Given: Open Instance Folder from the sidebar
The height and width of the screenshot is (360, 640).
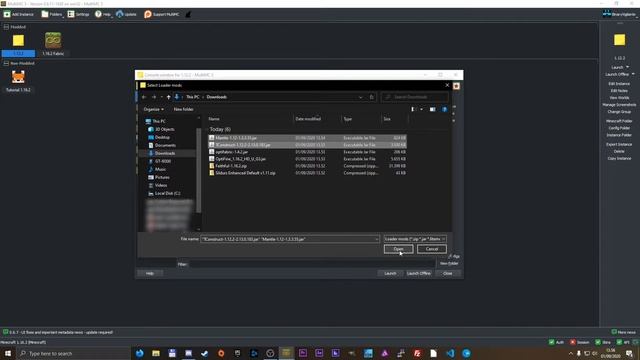Looking at the screenshot, I should tap(619, 135).
